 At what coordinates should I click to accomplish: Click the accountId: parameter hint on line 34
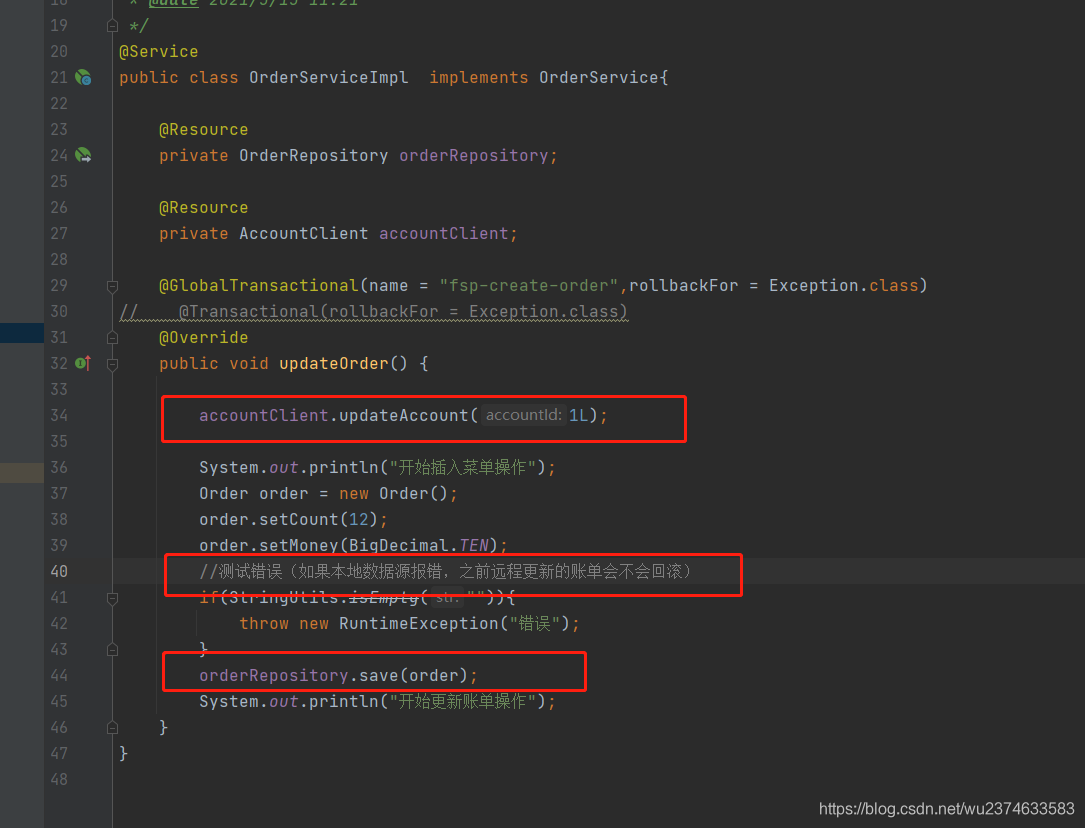tap(524, 415)
